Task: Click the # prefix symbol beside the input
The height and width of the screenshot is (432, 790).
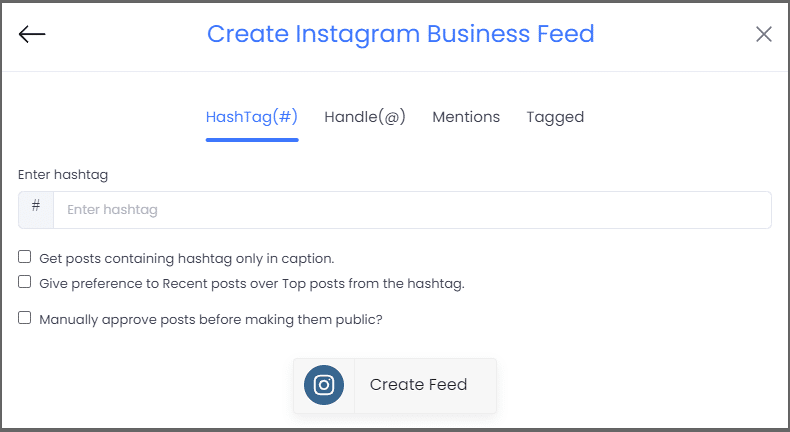Action: (36, 205)
